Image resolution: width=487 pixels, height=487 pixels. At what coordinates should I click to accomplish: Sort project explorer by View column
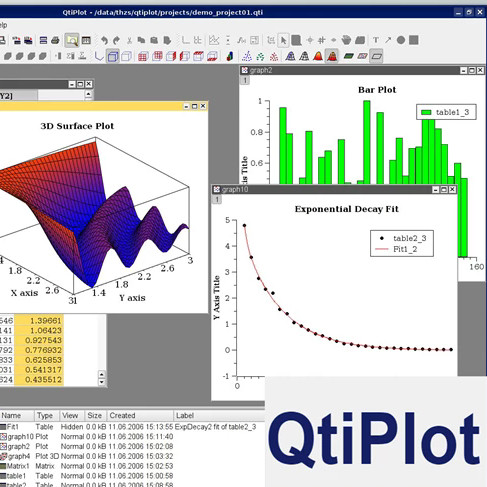point(72,416)
